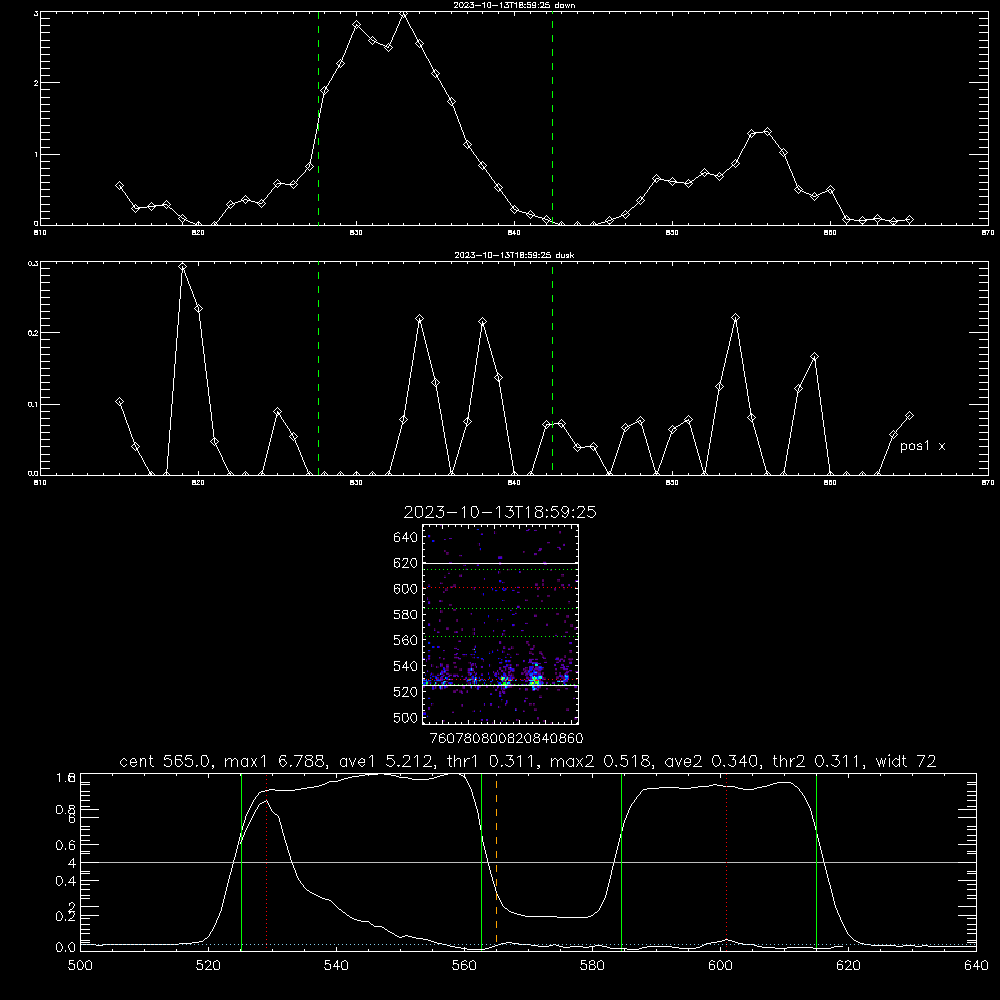Select green vertical line near 615 in bottom plot
1000x1000 pixels.
(x=816, y=861)
